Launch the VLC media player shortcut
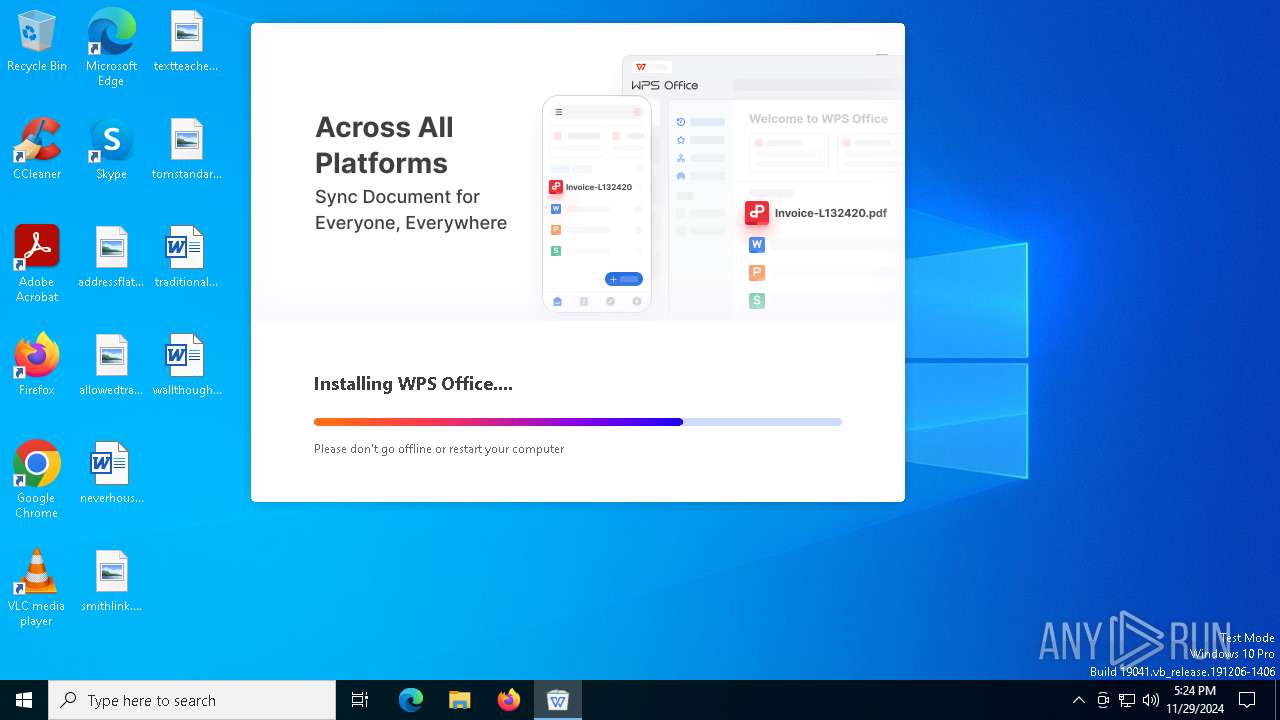Image resolution: width=1280 pixels, height=720 pixels. click(37, 588)
